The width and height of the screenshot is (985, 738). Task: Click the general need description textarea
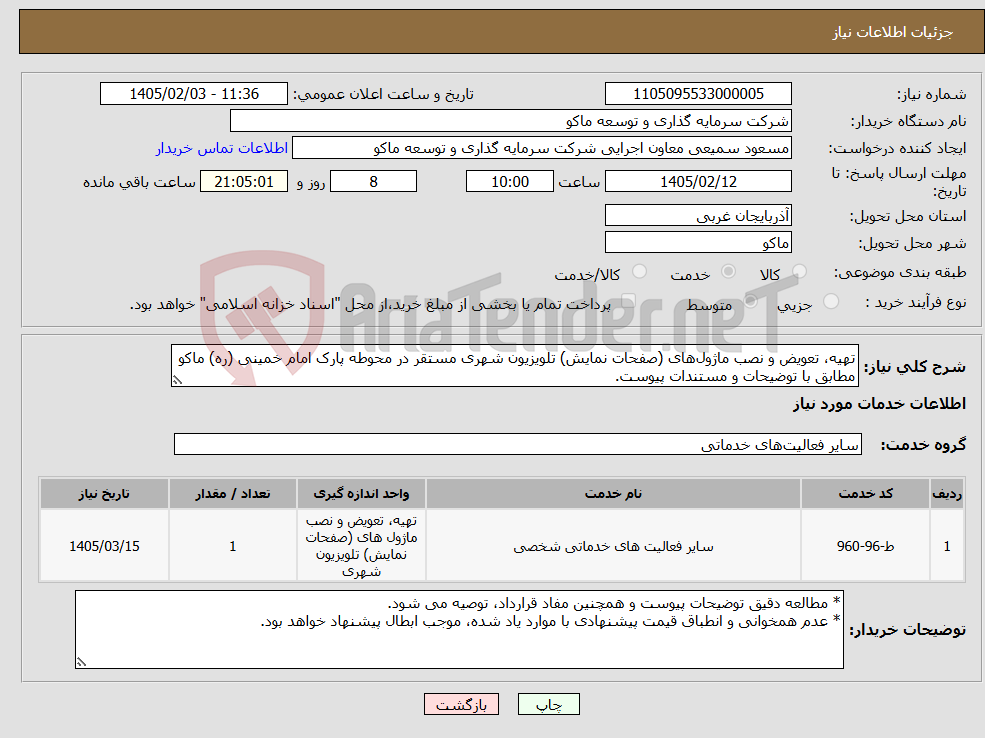tap(514, 366)
